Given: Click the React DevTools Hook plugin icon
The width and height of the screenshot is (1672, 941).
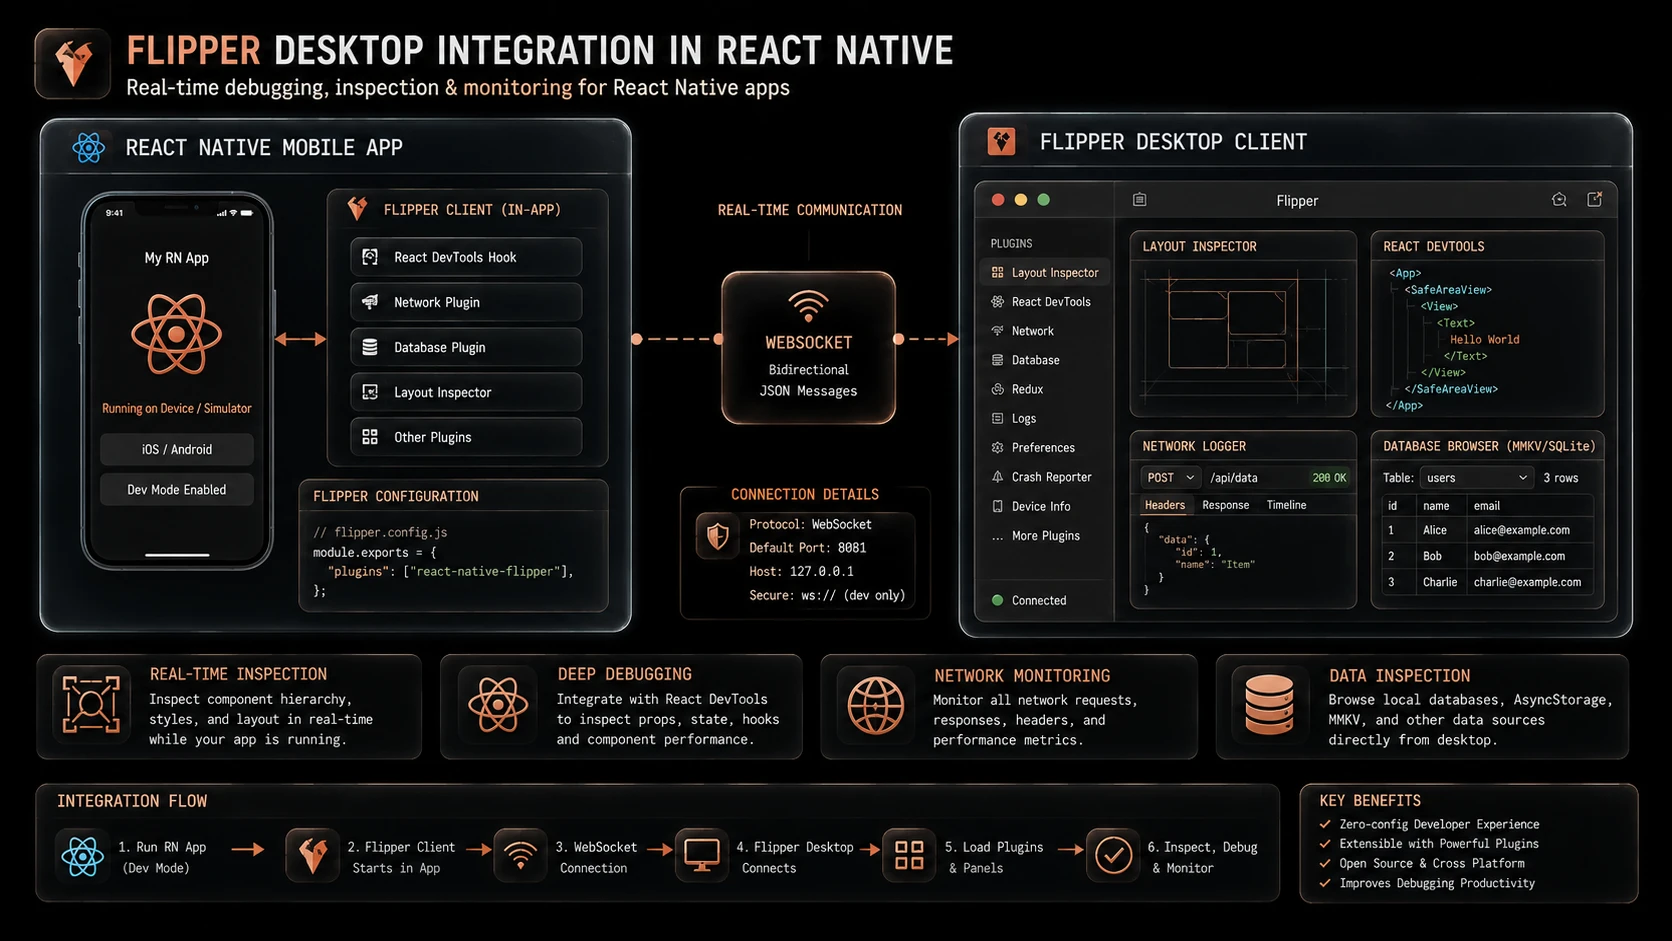Looking at the screenshot, I should [x=370, y=257].
